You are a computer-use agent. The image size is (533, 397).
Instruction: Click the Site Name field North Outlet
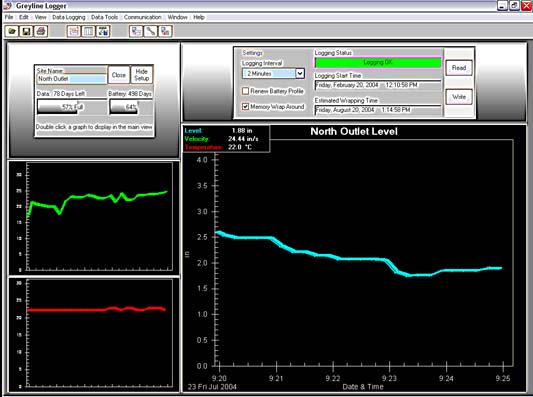(x=72, y=79)
